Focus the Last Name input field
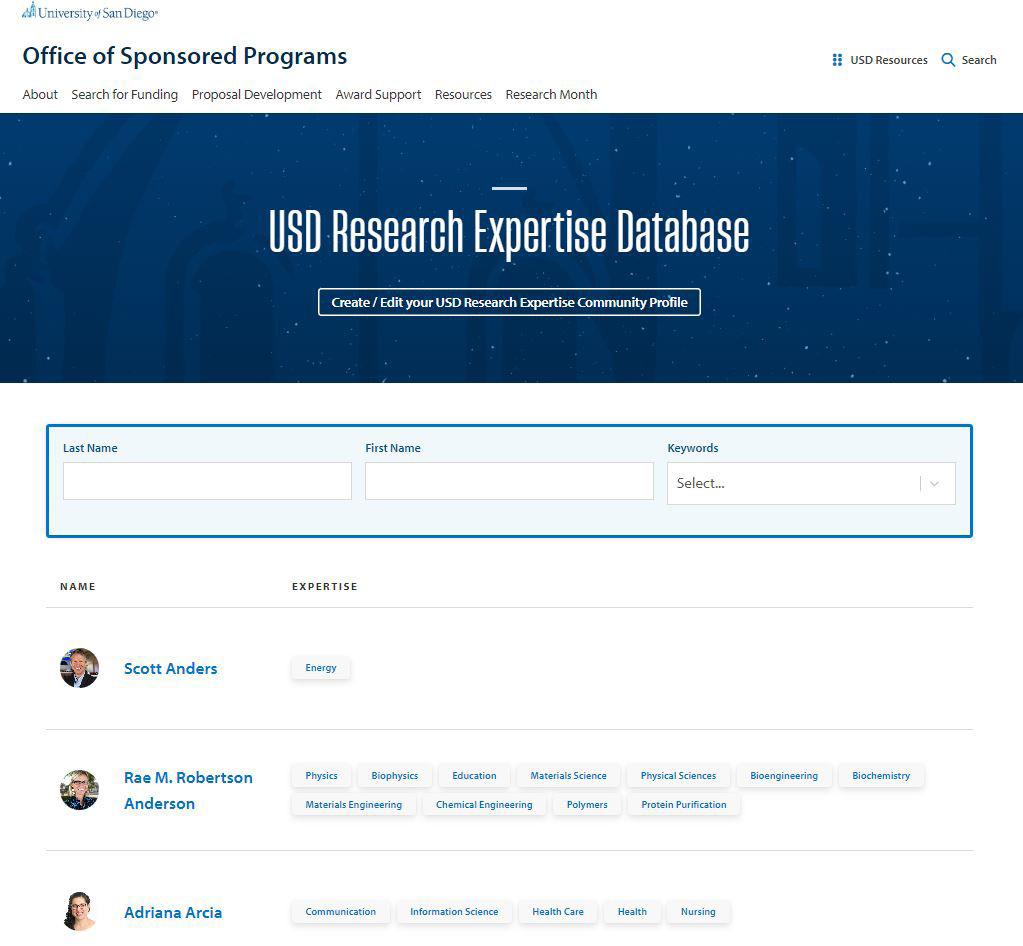Viewport: 1023px width, 946px height. click(x=207, y=481)
